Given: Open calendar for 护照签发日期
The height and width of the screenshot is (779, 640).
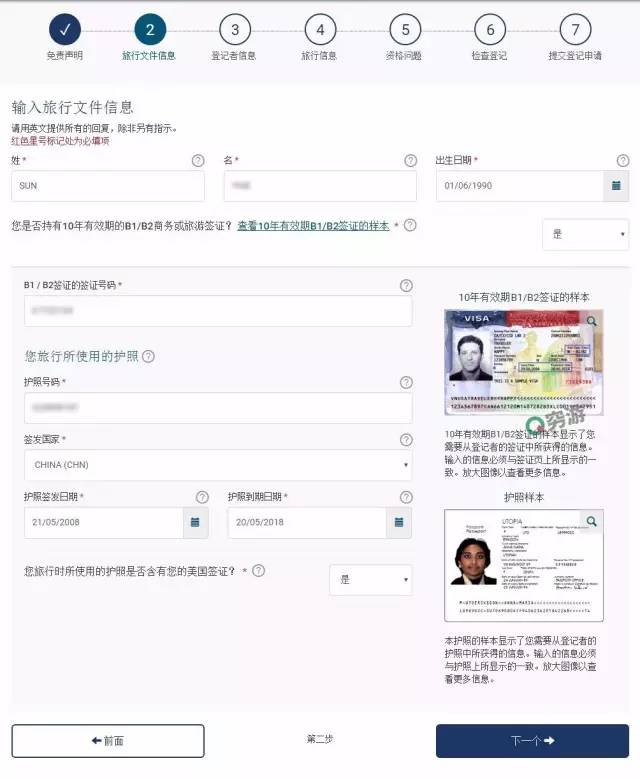Looking at the screenshot, I should 195,522.
